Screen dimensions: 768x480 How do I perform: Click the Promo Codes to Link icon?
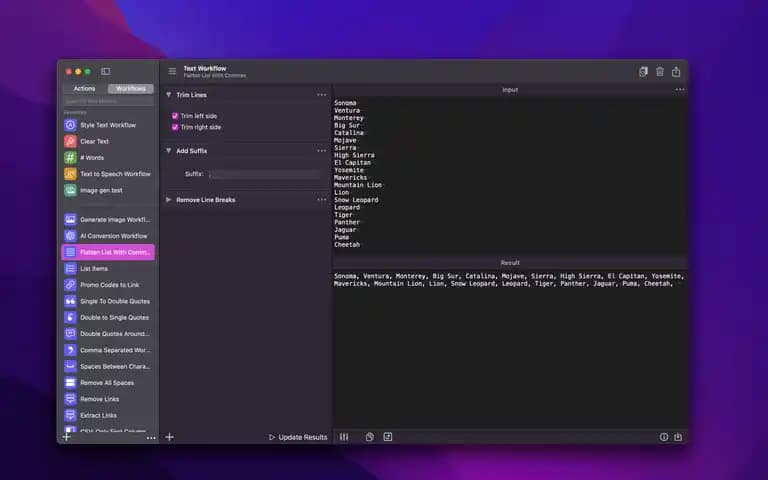[71, 285]
